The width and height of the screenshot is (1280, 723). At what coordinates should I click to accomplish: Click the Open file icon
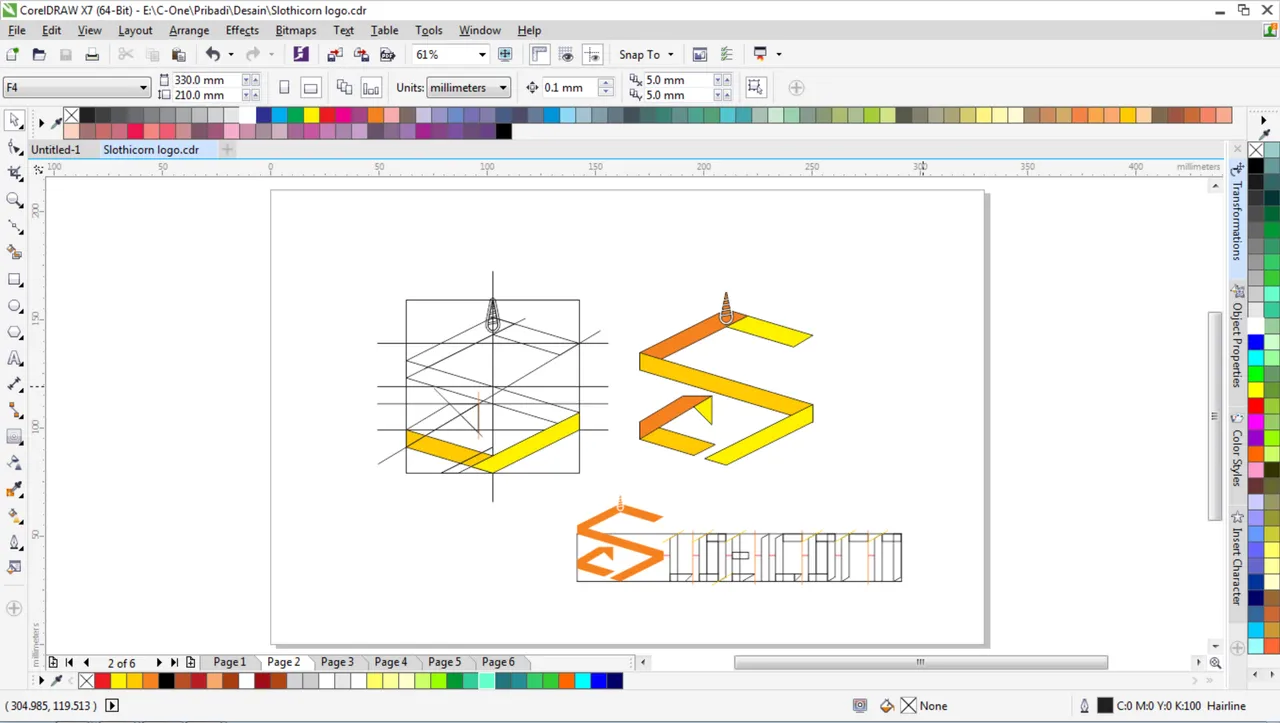click(x=39, y=54)
